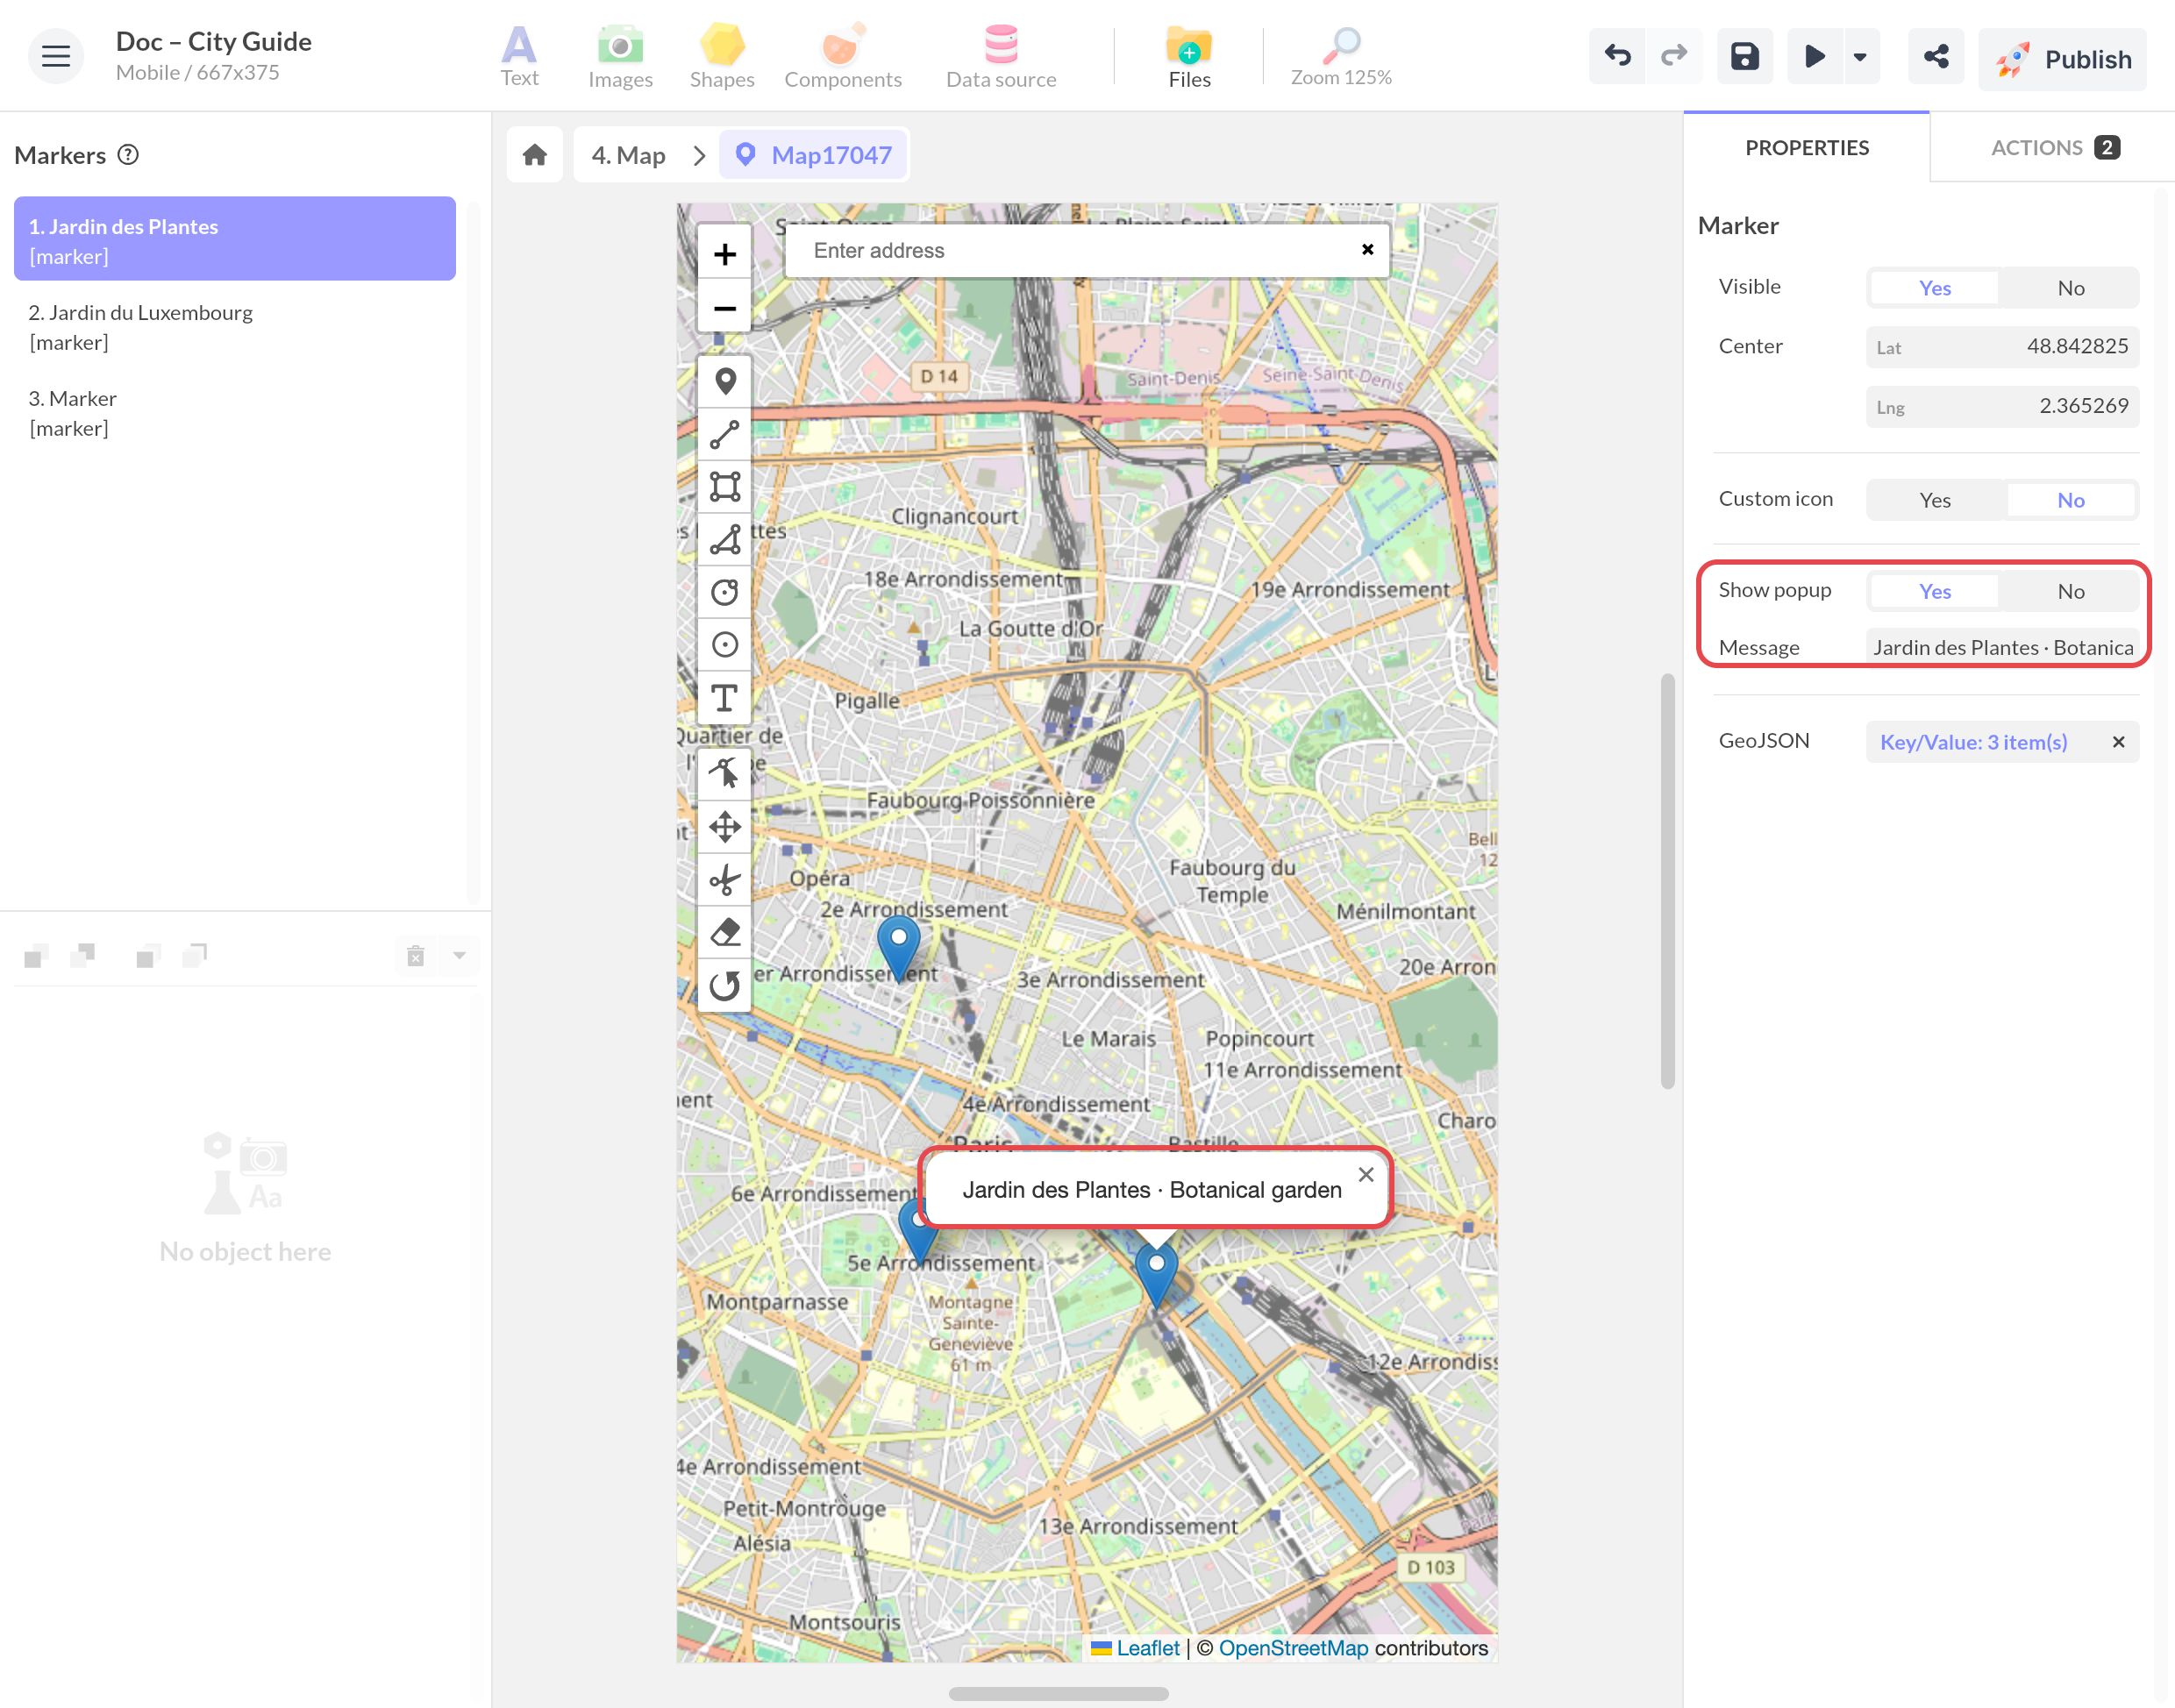Select the draw polyline tool

(x=724, y=434)
